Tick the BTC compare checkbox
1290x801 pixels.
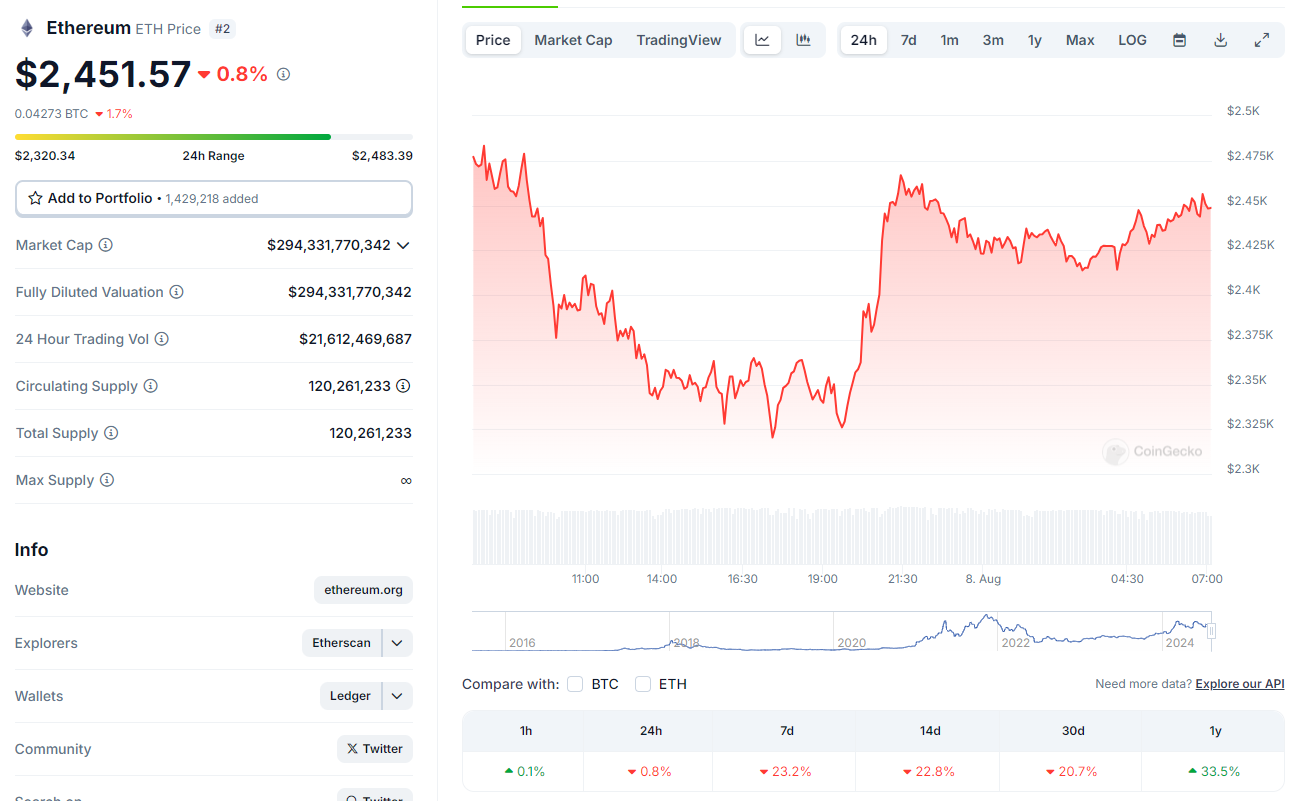(575, 684)
